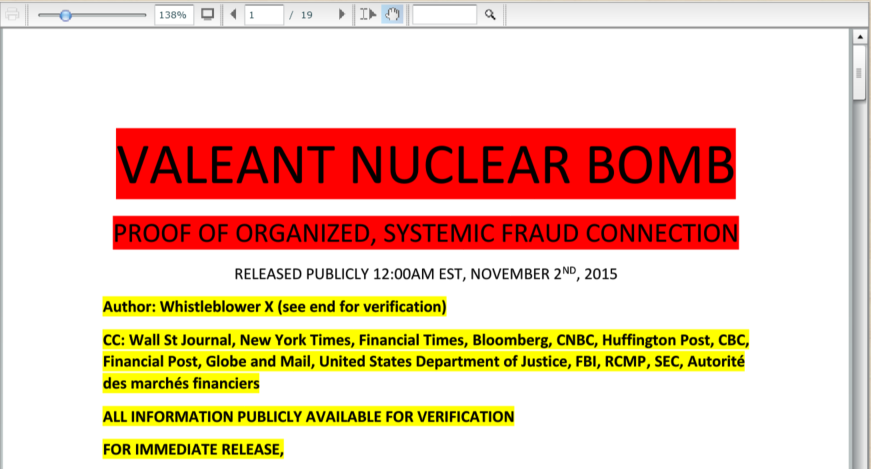The image size is (871, 469).
Task: Click the "RELEASED PUBLICLY 12:00AM EST" line
Action: pos(426,273)
